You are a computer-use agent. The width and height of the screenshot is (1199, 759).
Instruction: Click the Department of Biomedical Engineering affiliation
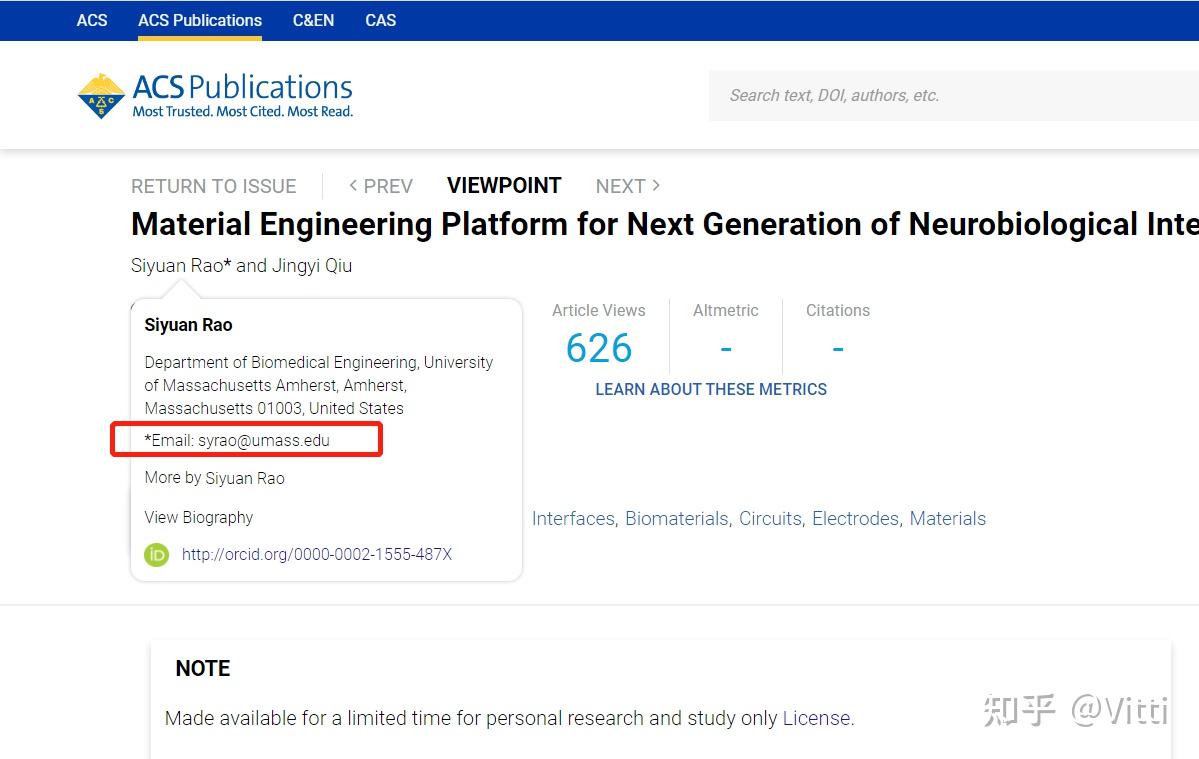tap(319, 385)
